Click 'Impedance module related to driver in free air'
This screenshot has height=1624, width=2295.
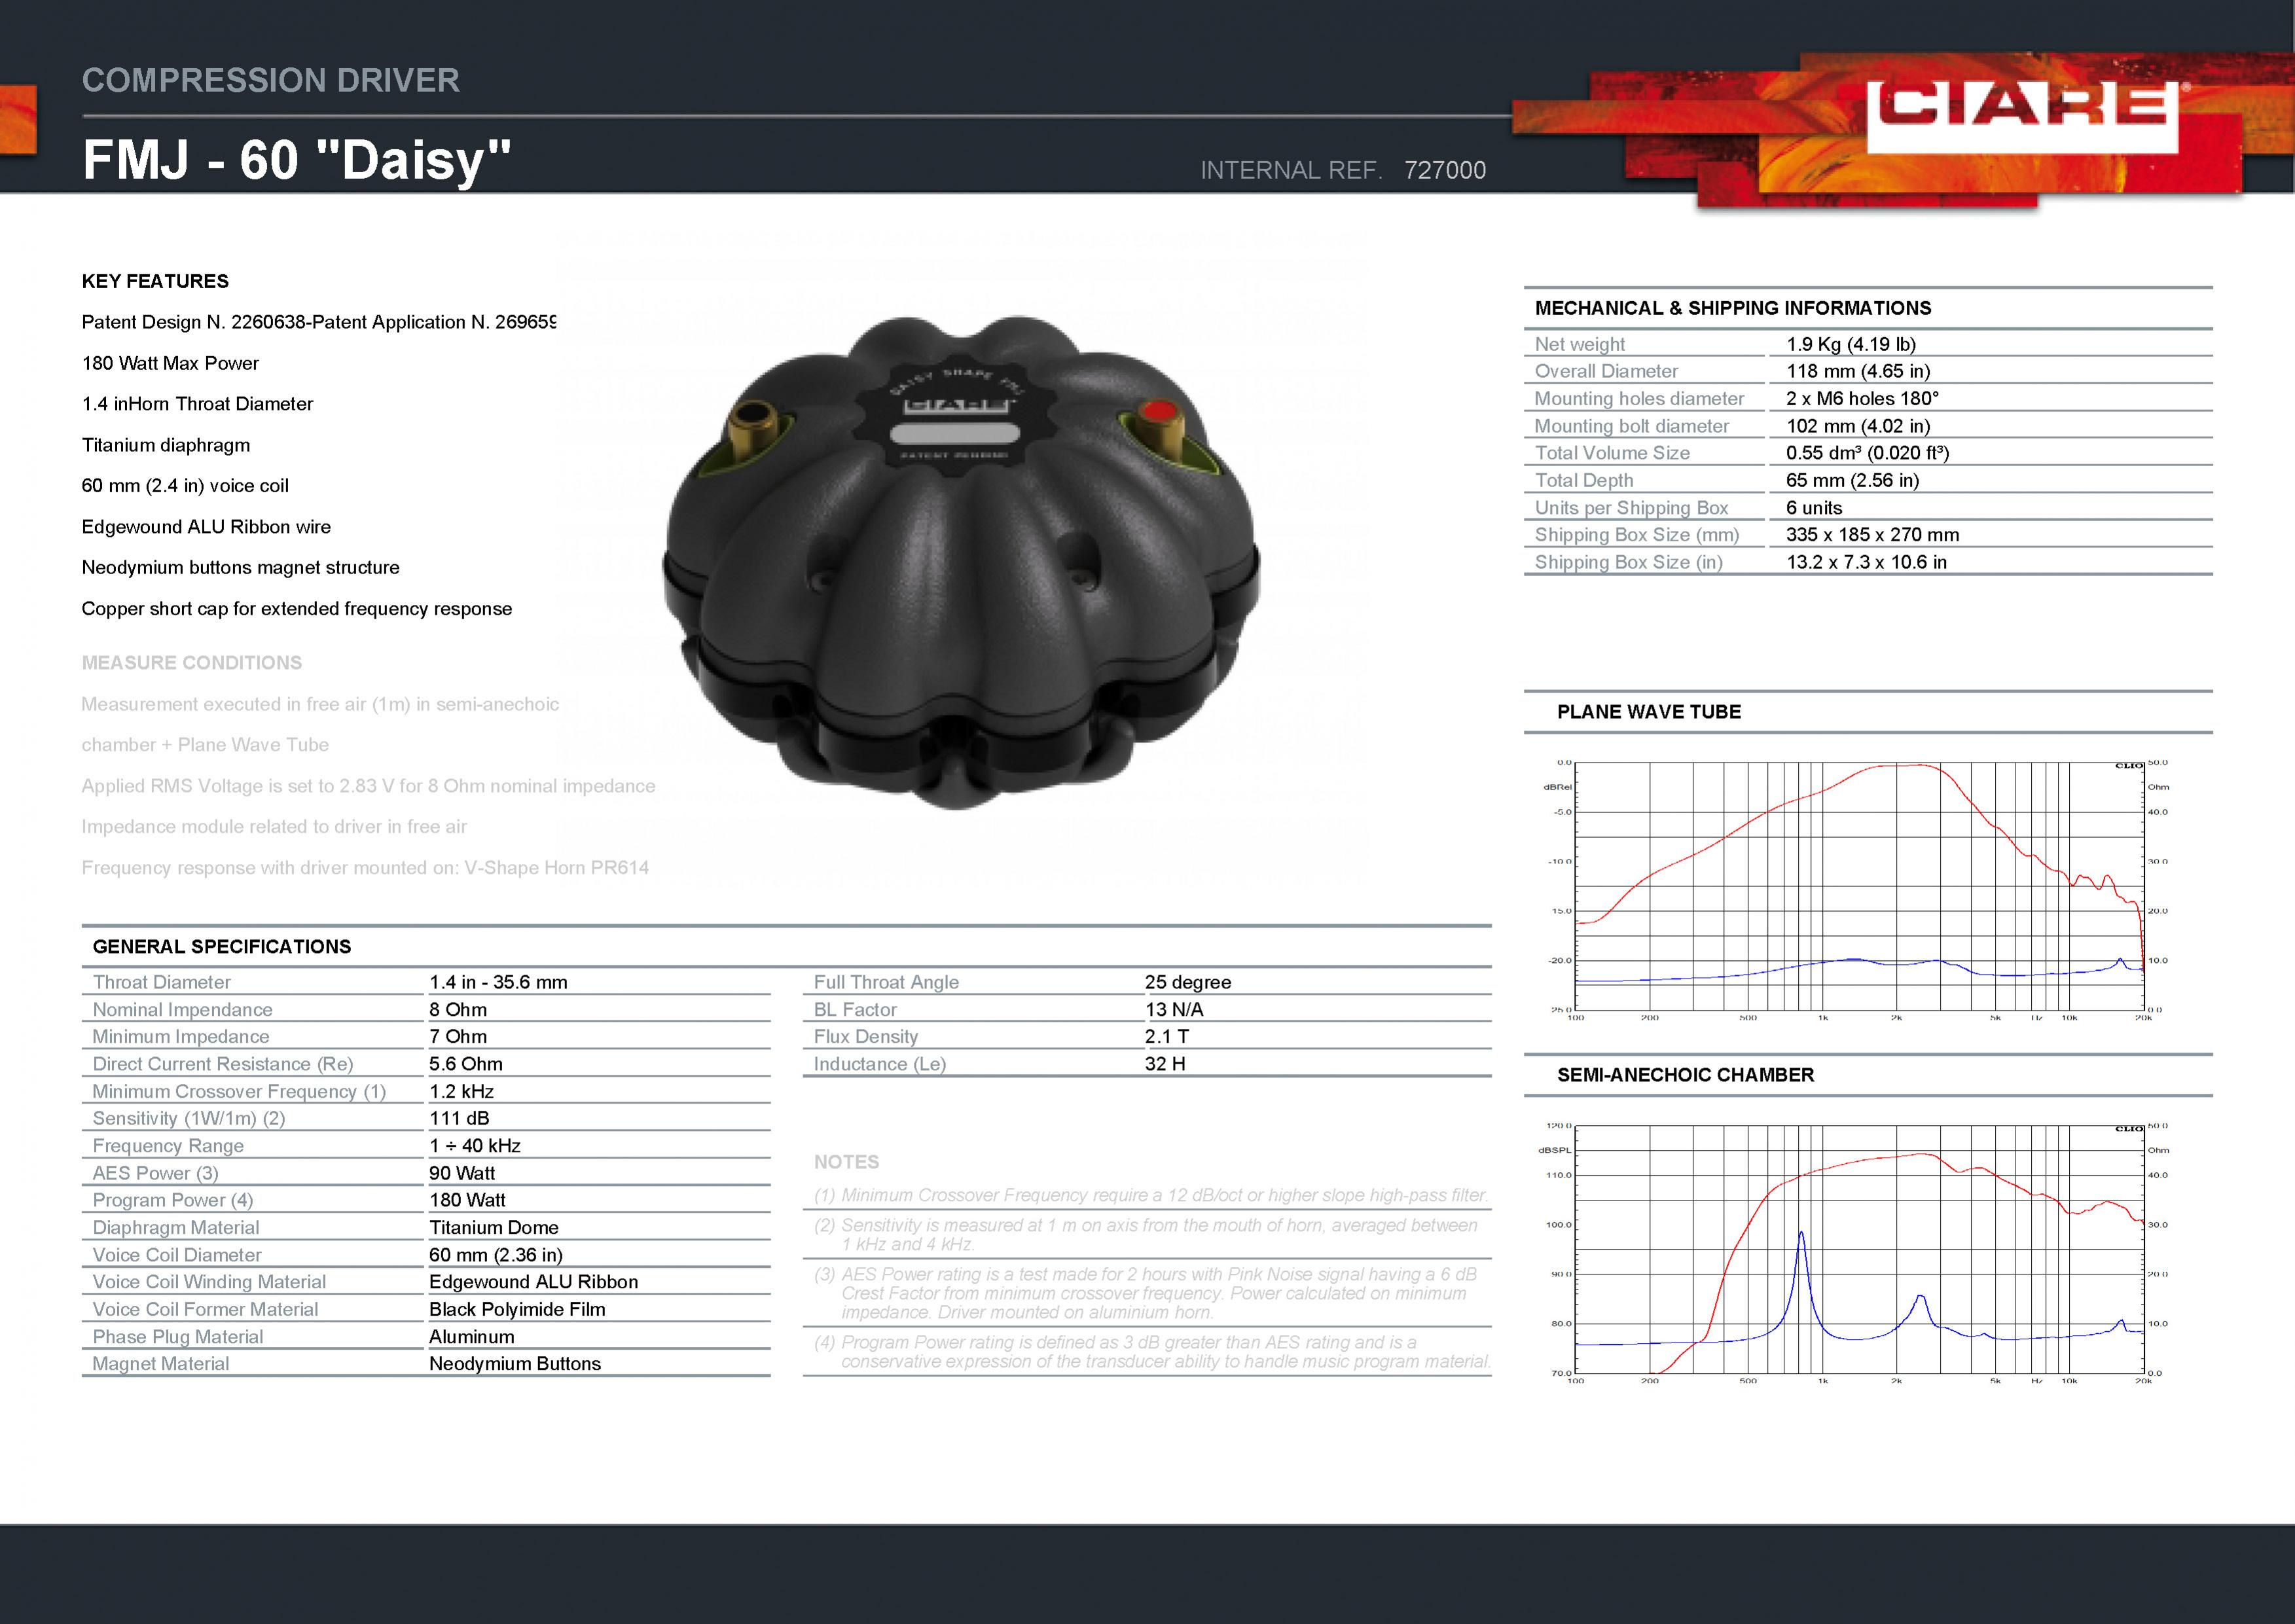click(x=274, y=827)
